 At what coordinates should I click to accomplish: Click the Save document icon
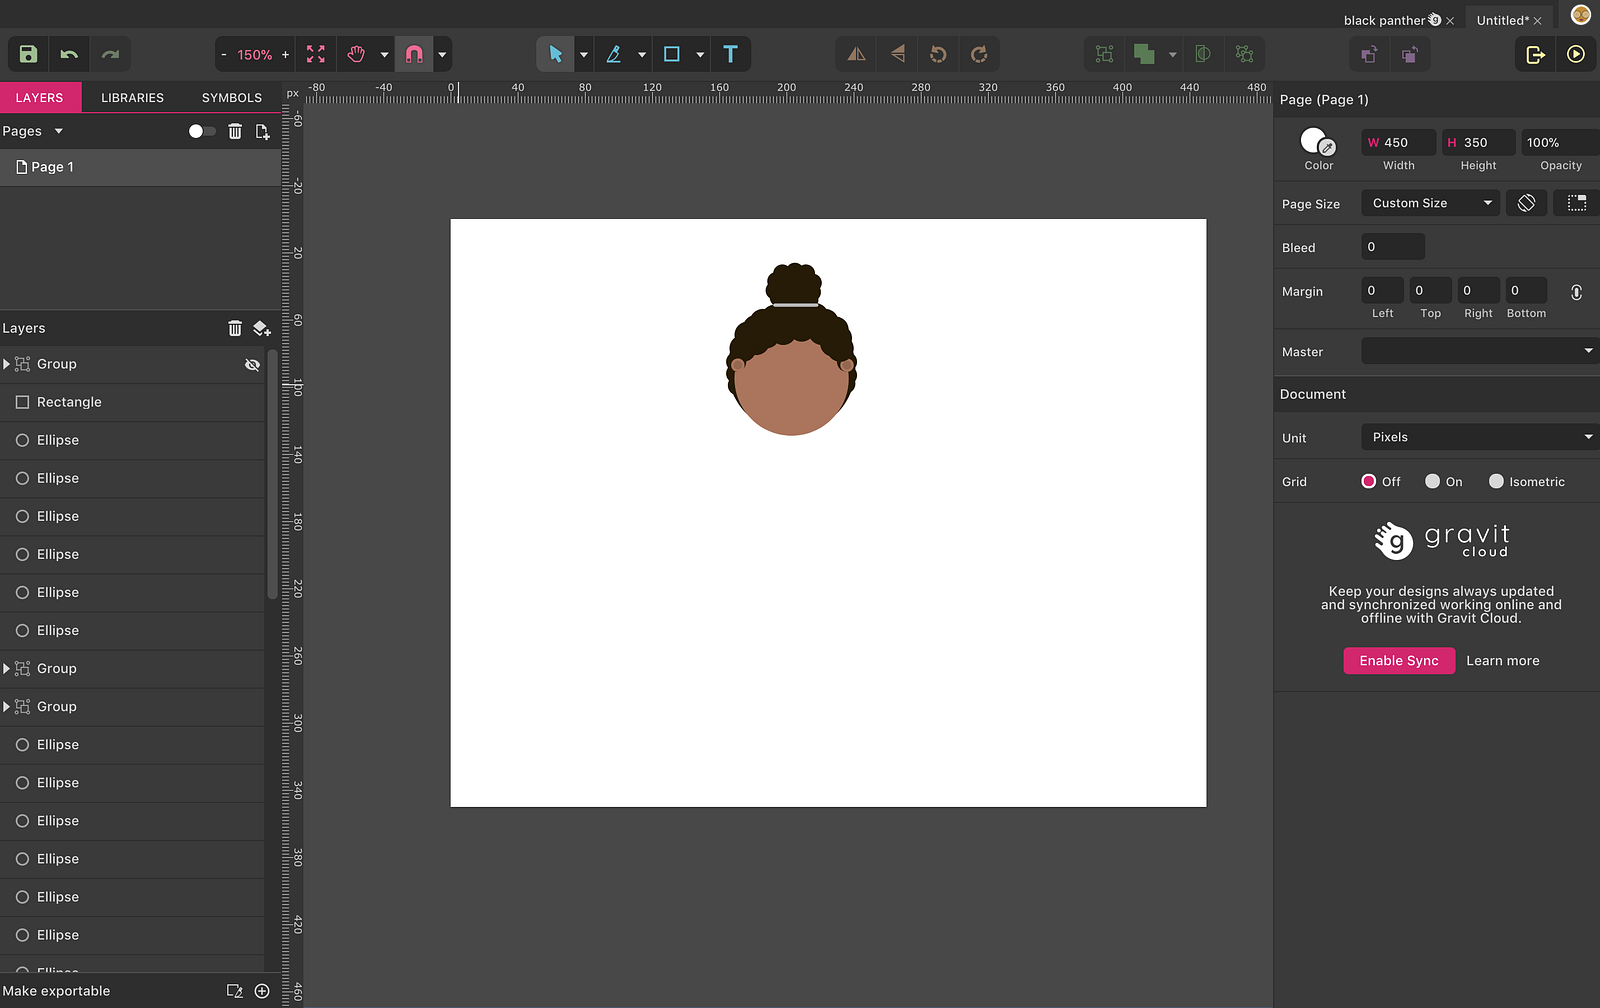point(28,54)
